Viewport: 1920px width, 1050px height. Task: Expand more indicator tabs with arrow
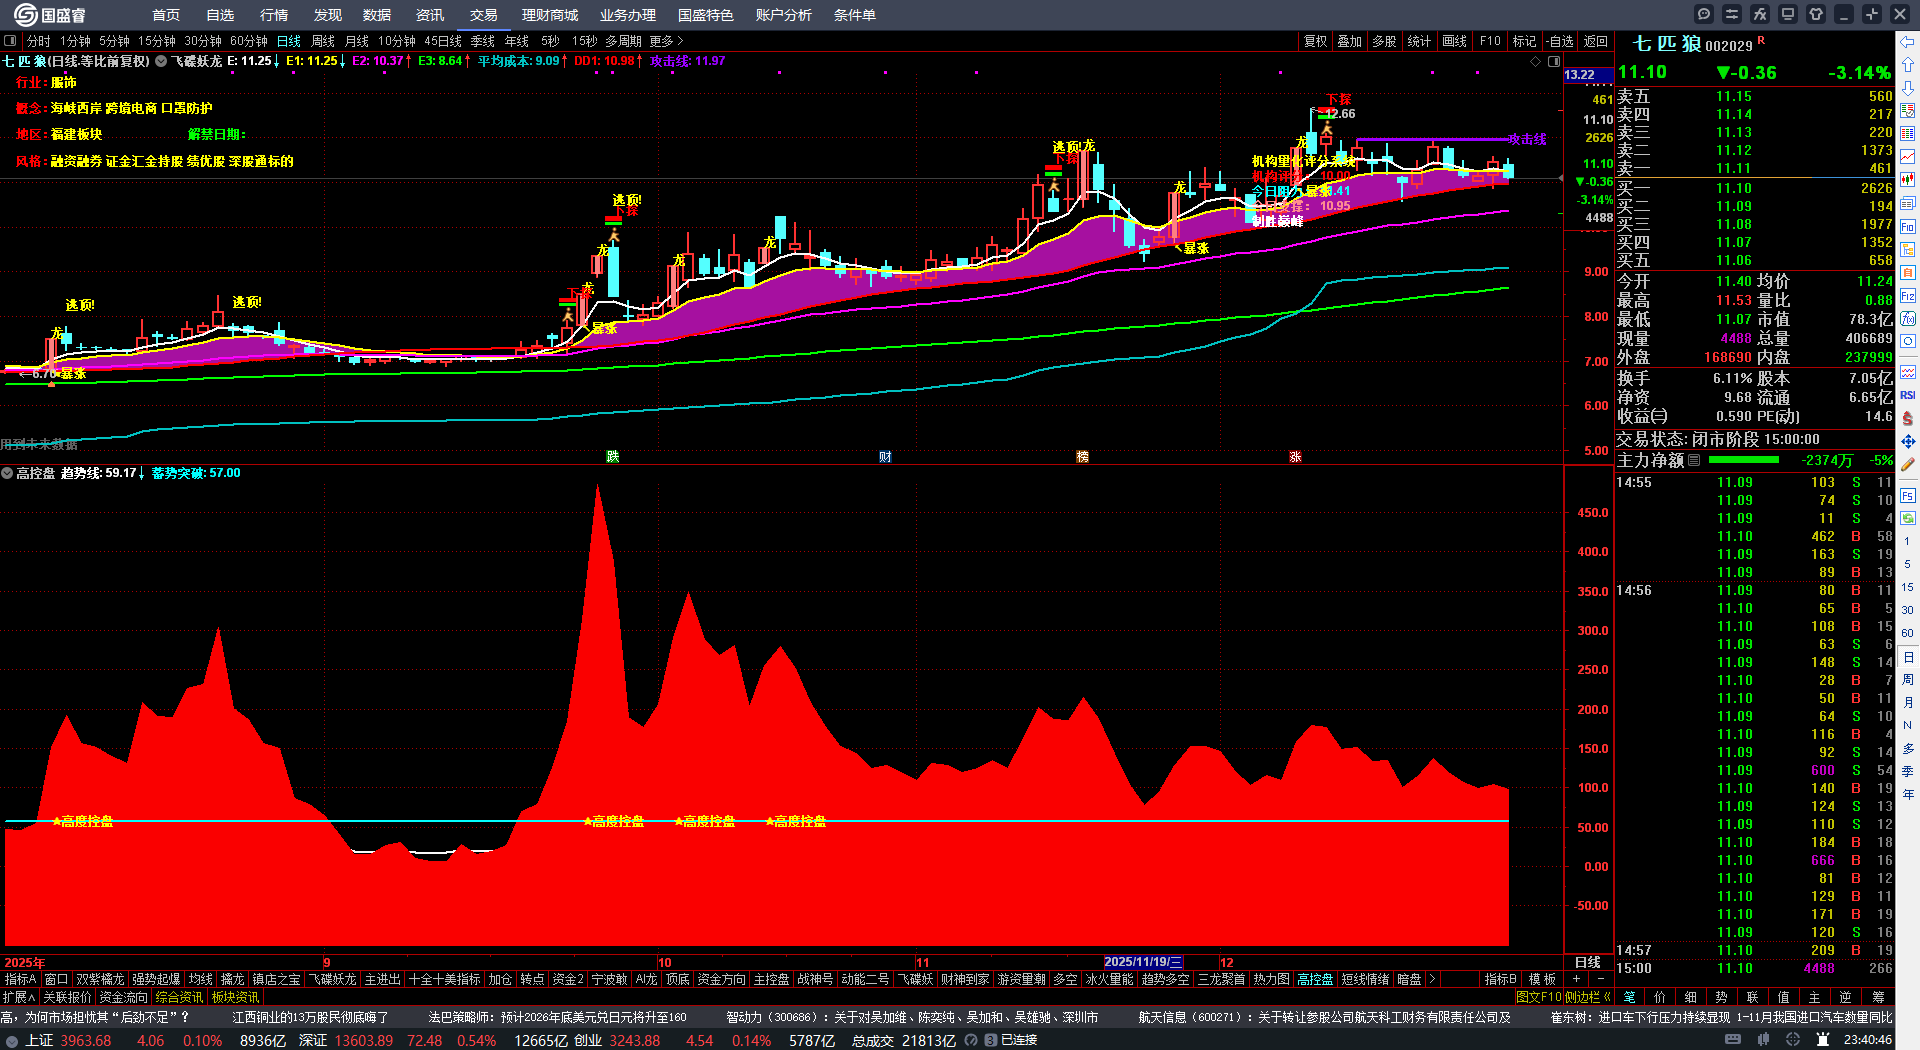pos(1432,979)
